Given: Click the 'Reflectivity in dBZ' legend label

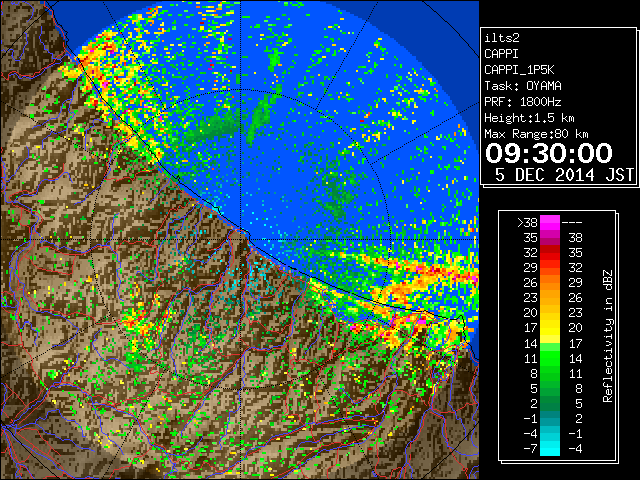Looking at the screenshot, I should (608, 336).
